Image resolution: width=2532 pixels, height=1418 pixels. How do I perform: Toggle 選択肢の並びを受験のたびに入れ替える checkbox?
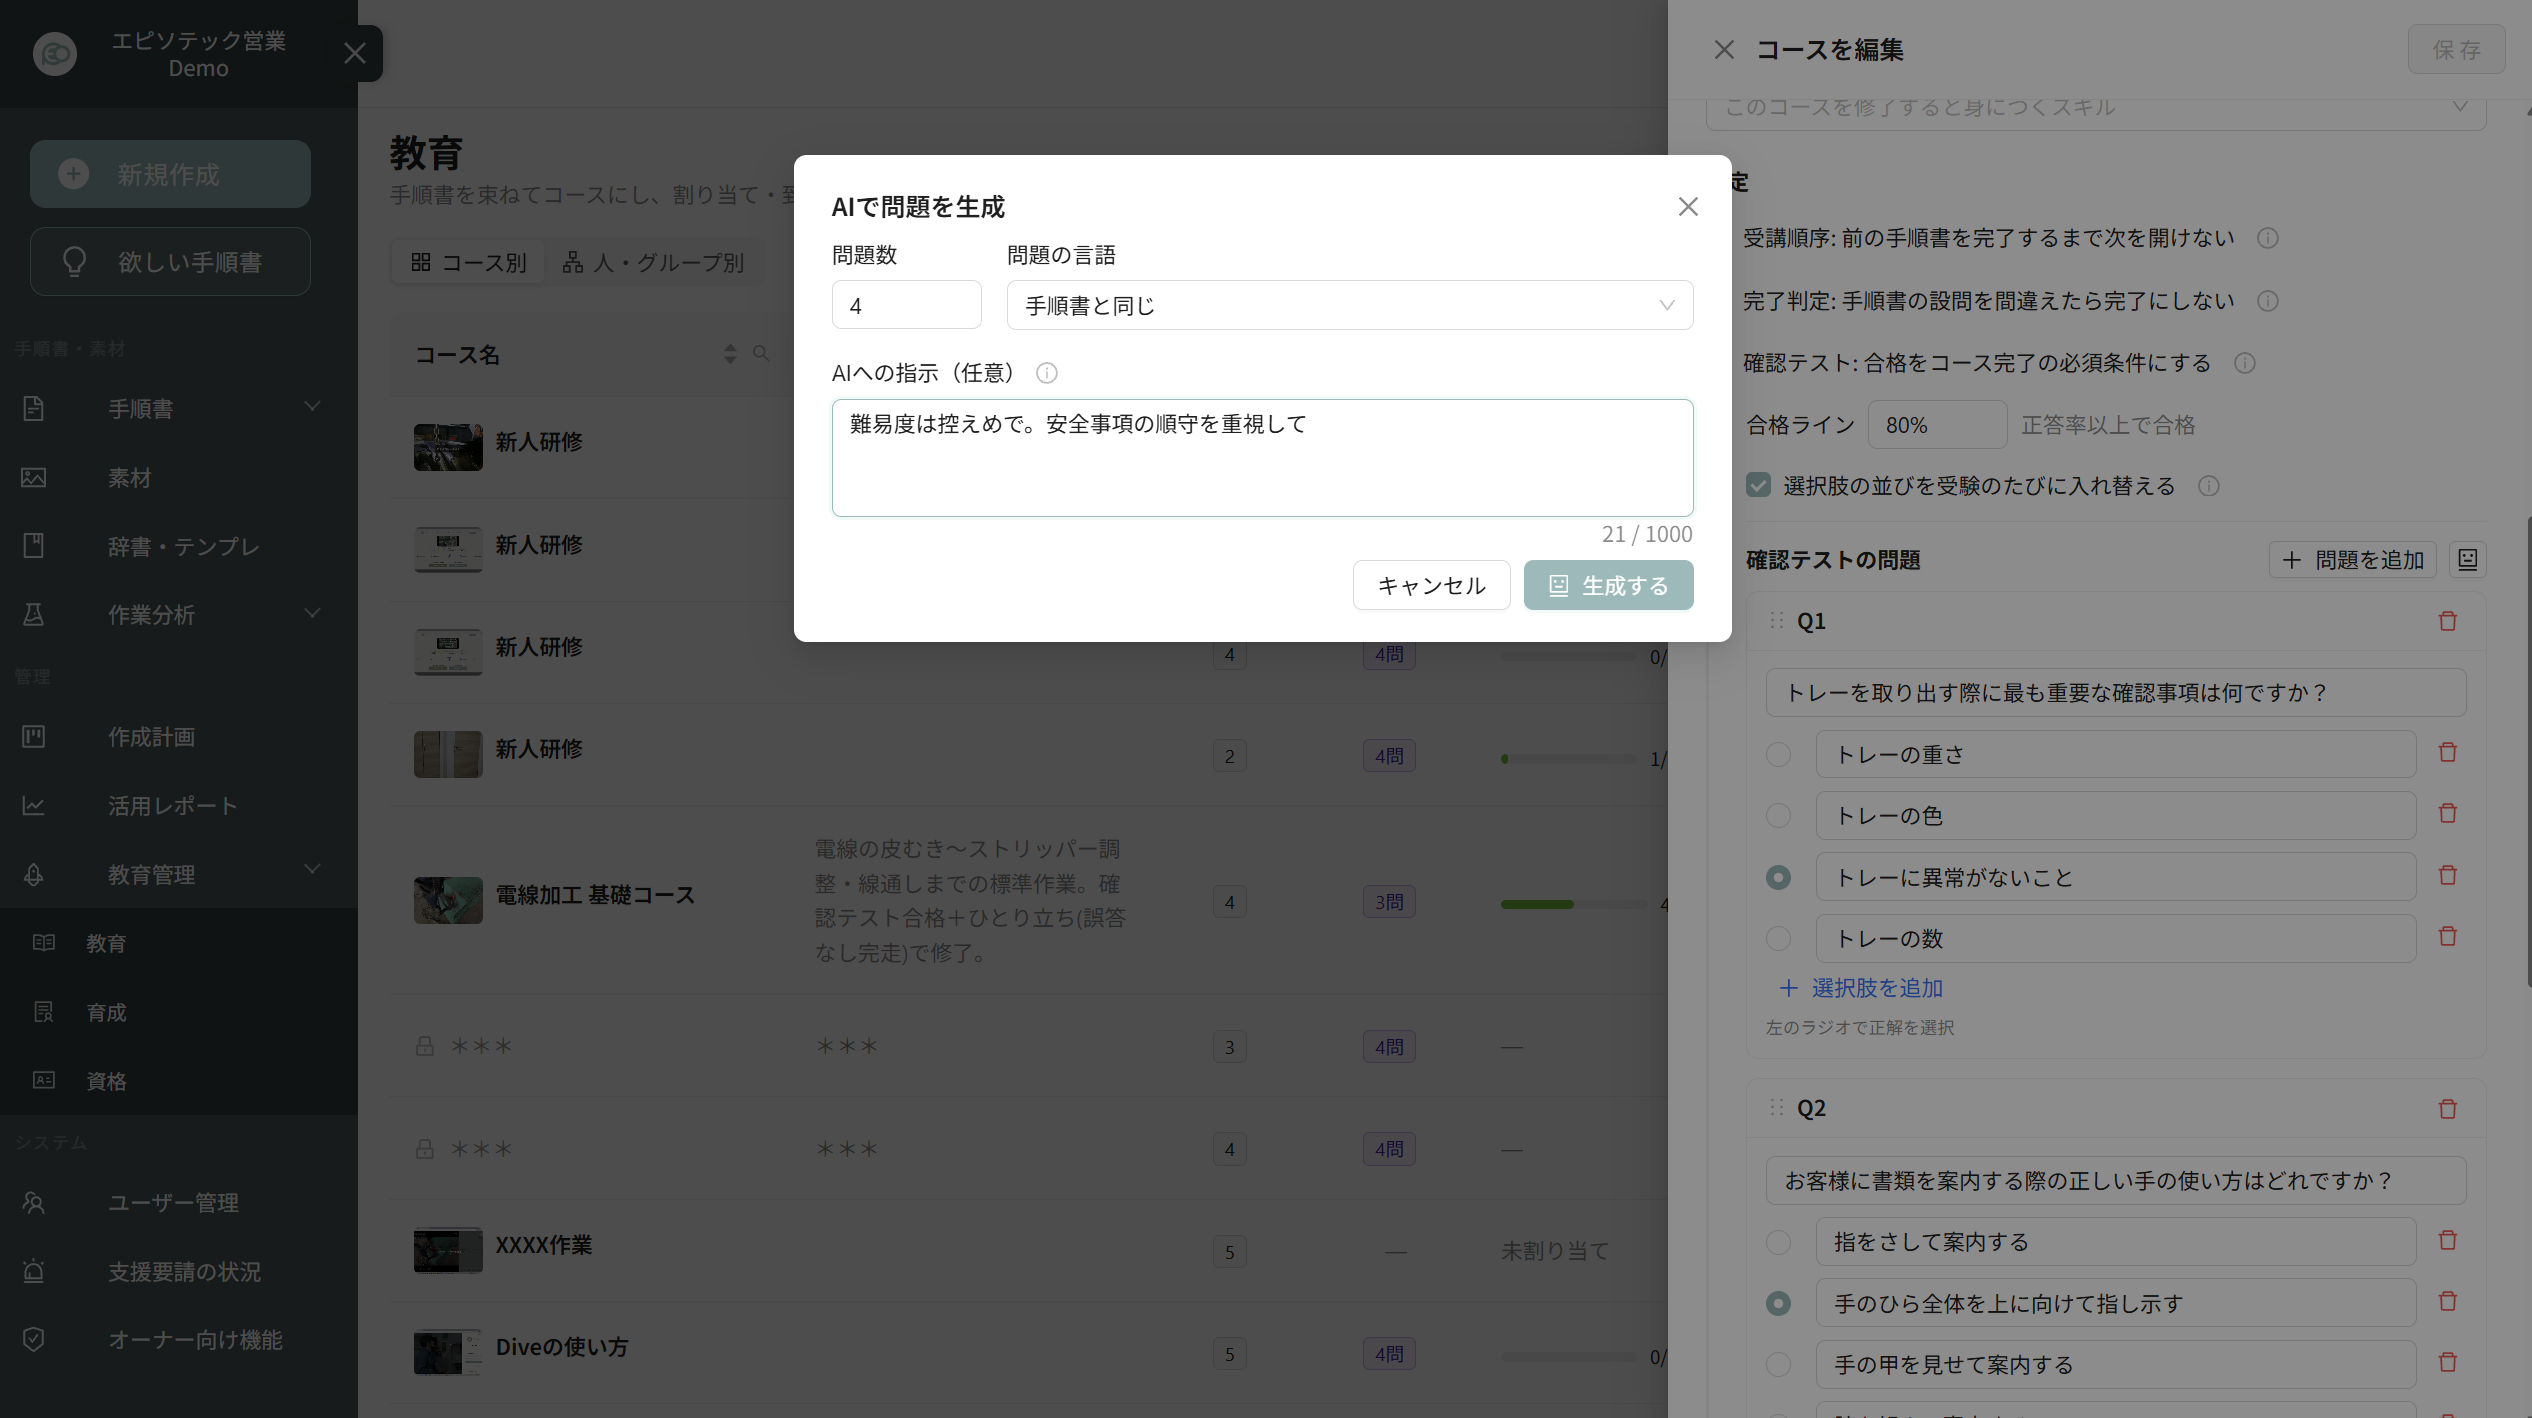1758,485
